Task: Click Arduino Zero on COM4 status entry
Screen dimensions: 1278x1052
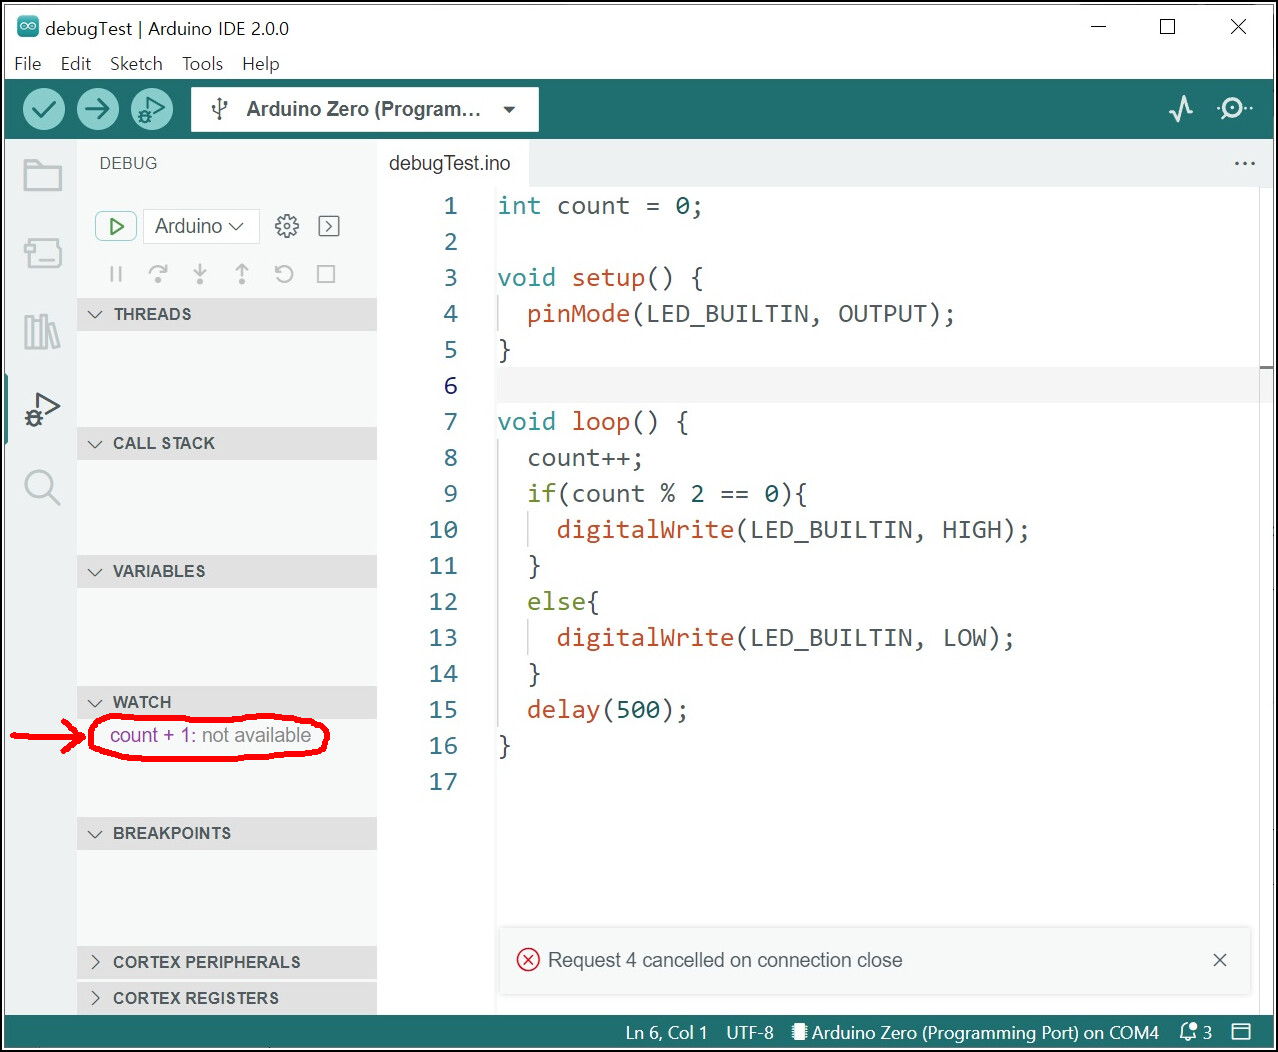Action: click(975, 1032)
